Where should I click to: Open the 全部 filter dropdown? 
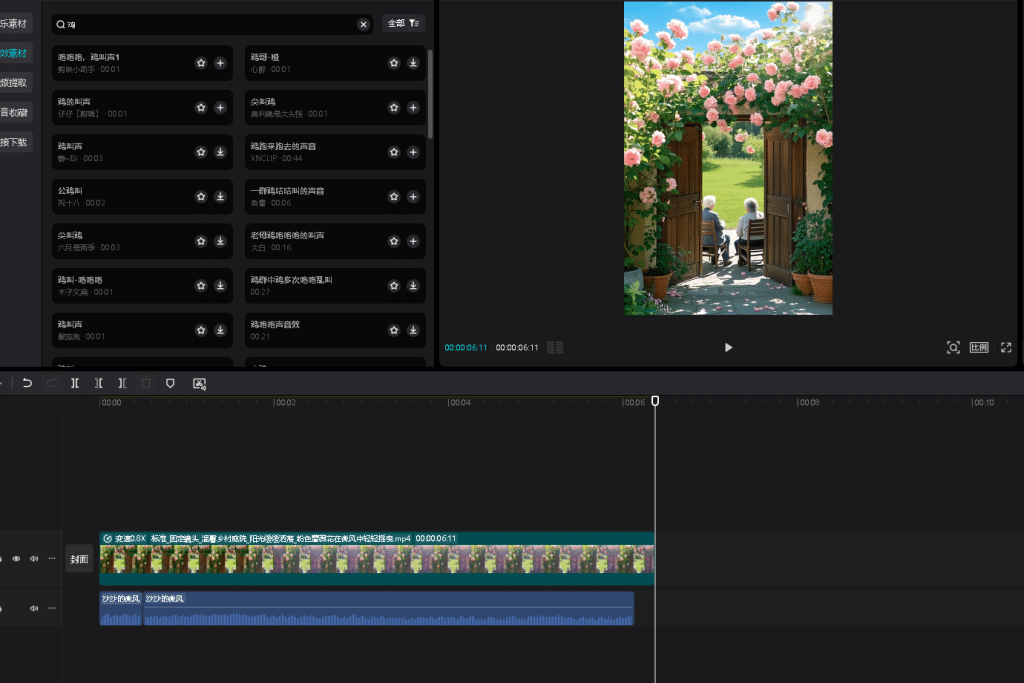pos(404,23)
